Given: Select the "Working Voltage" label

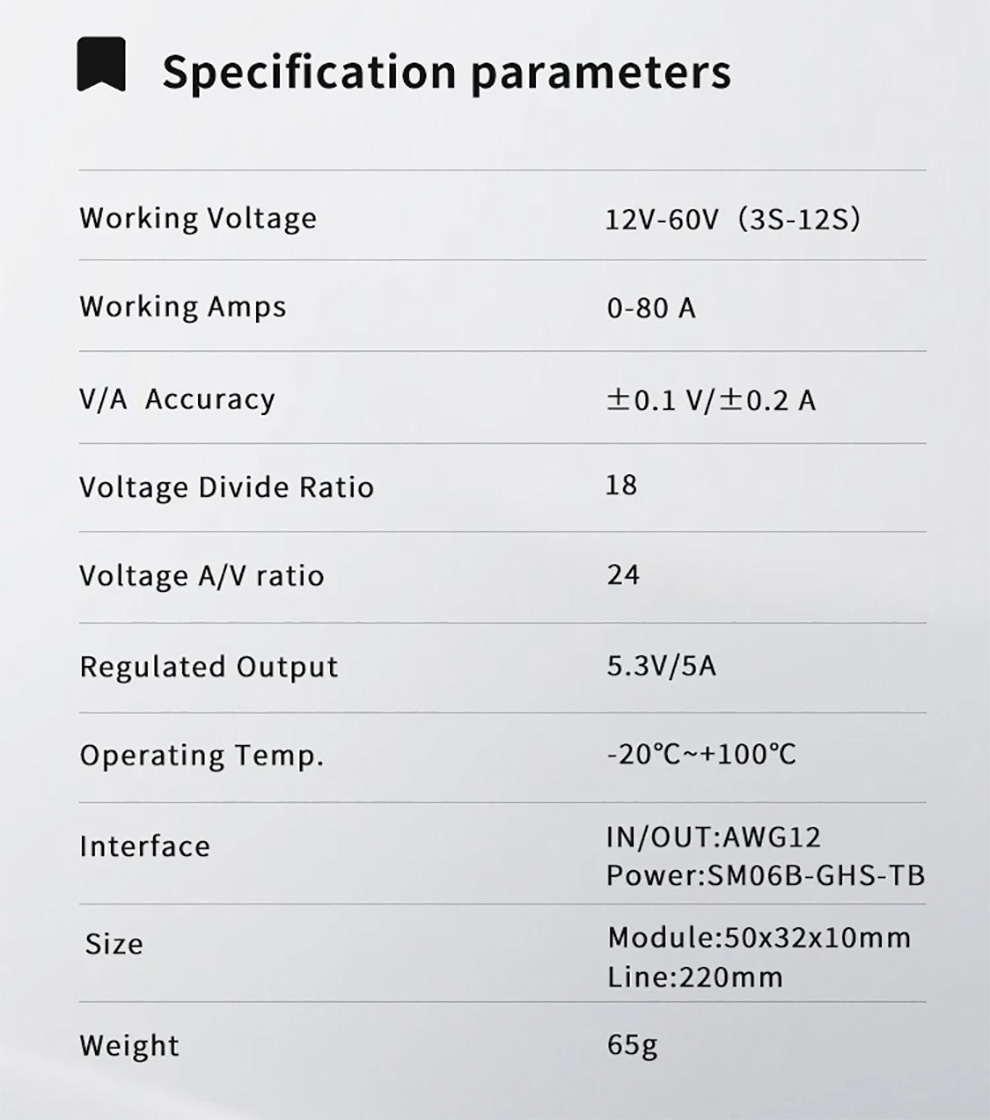Looking at the screenshot, I should 198,218.
